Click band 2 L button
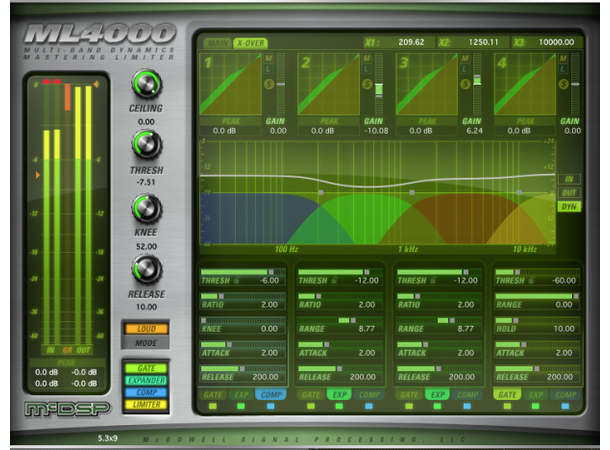The width and height of the screenshot is (610, 450). click(366, 69)
